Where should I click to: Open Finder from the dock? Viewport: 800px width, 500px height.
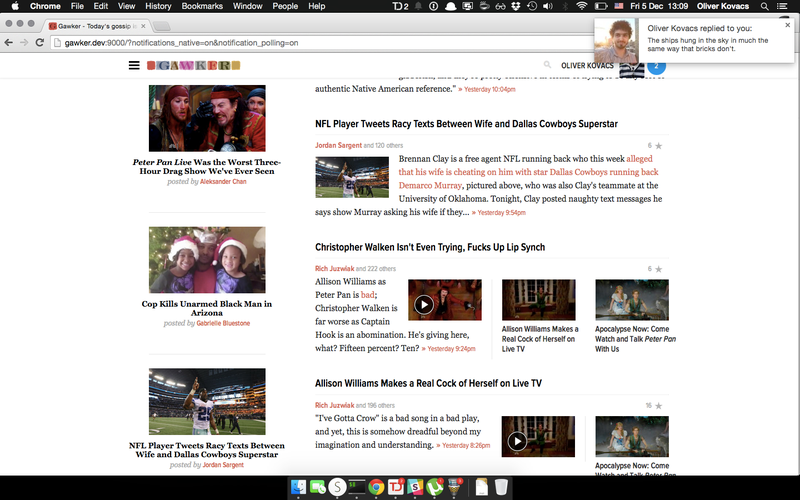(298, 487)
